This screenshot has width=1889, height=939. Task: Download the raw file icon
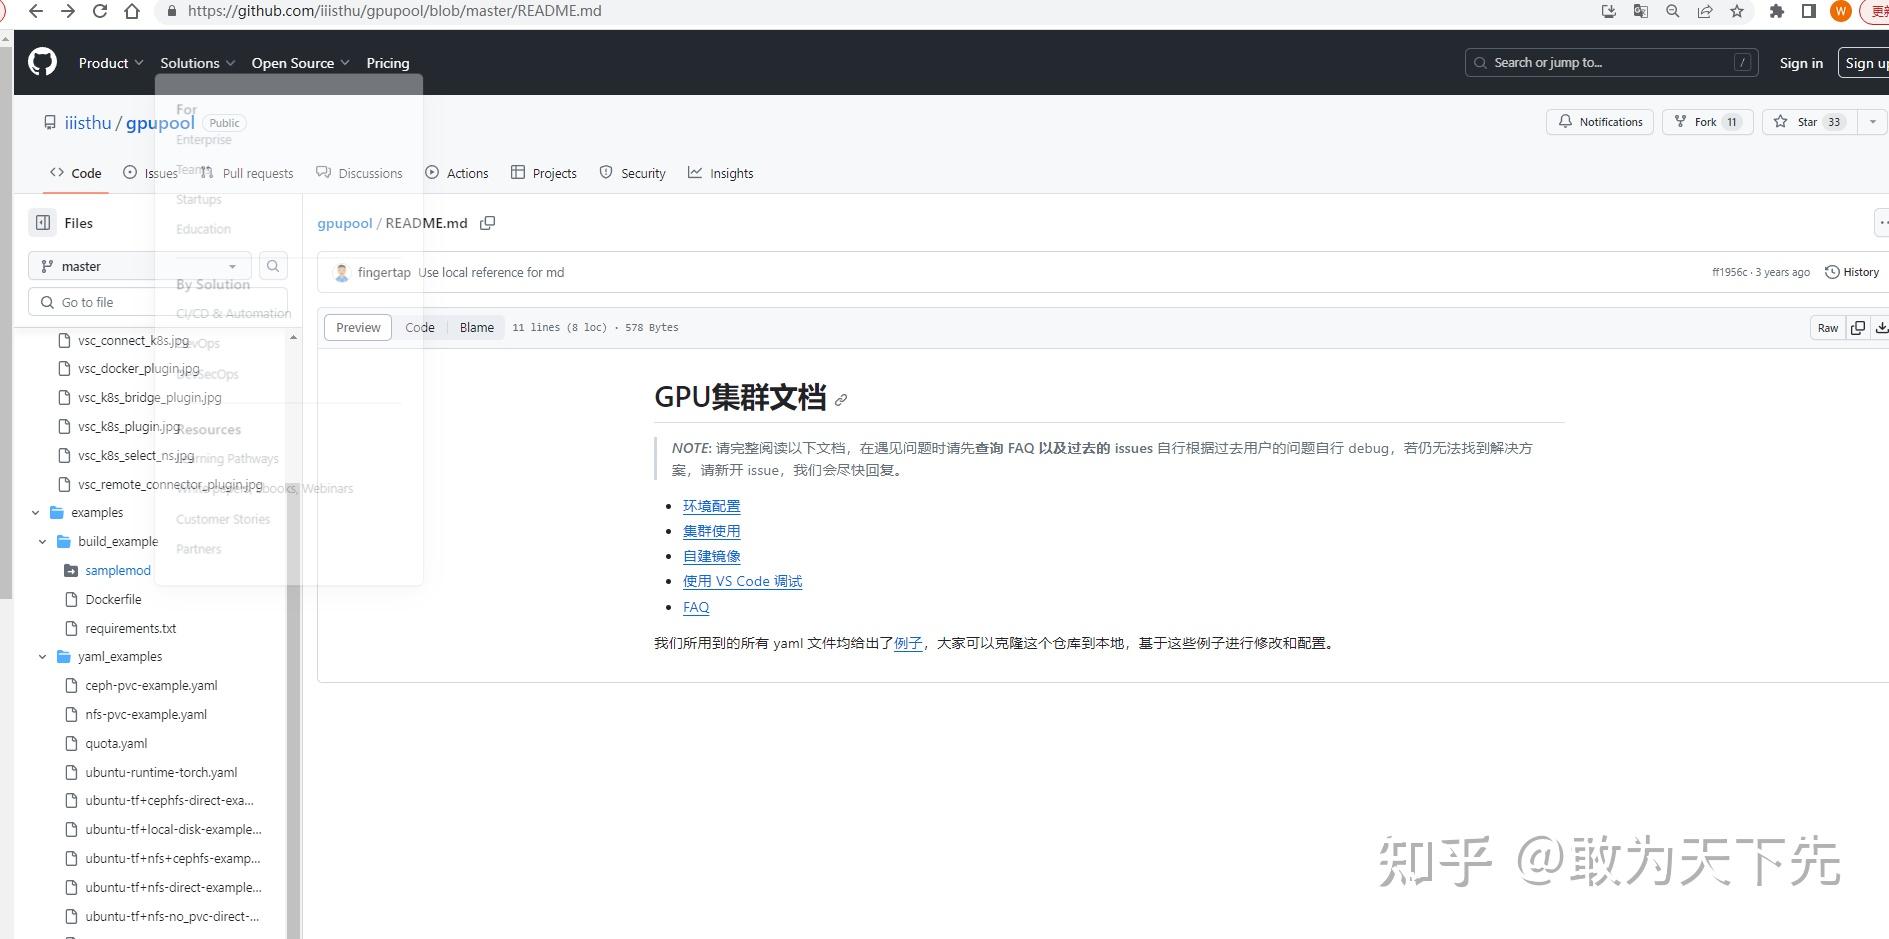pos(1881,328)
